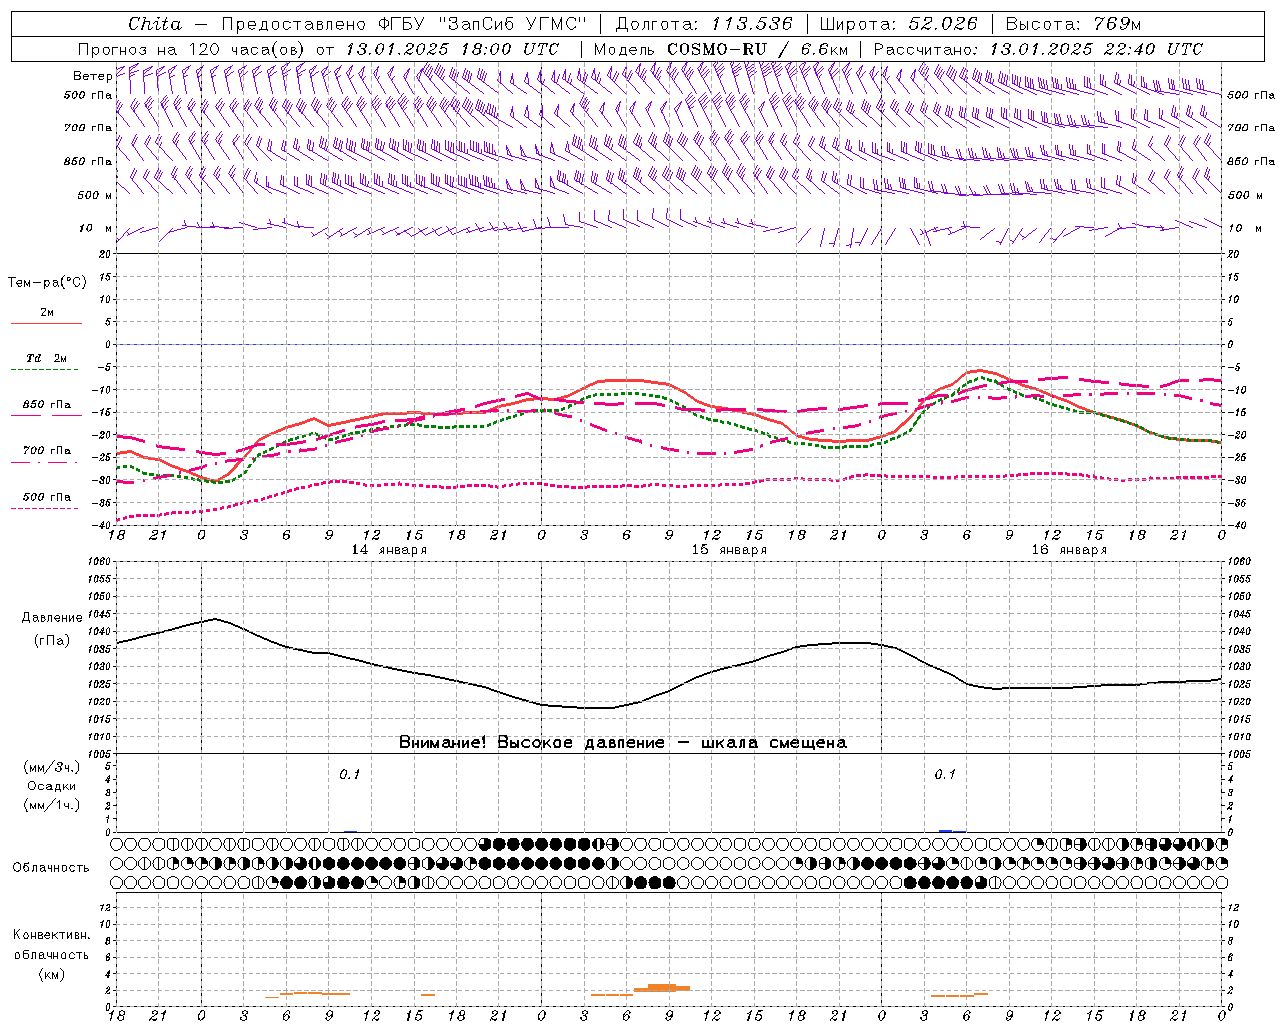Click the latitude value "Широта: 52.026"
The width and height of the screenshot is (1280, 1024).
(898, 24)
